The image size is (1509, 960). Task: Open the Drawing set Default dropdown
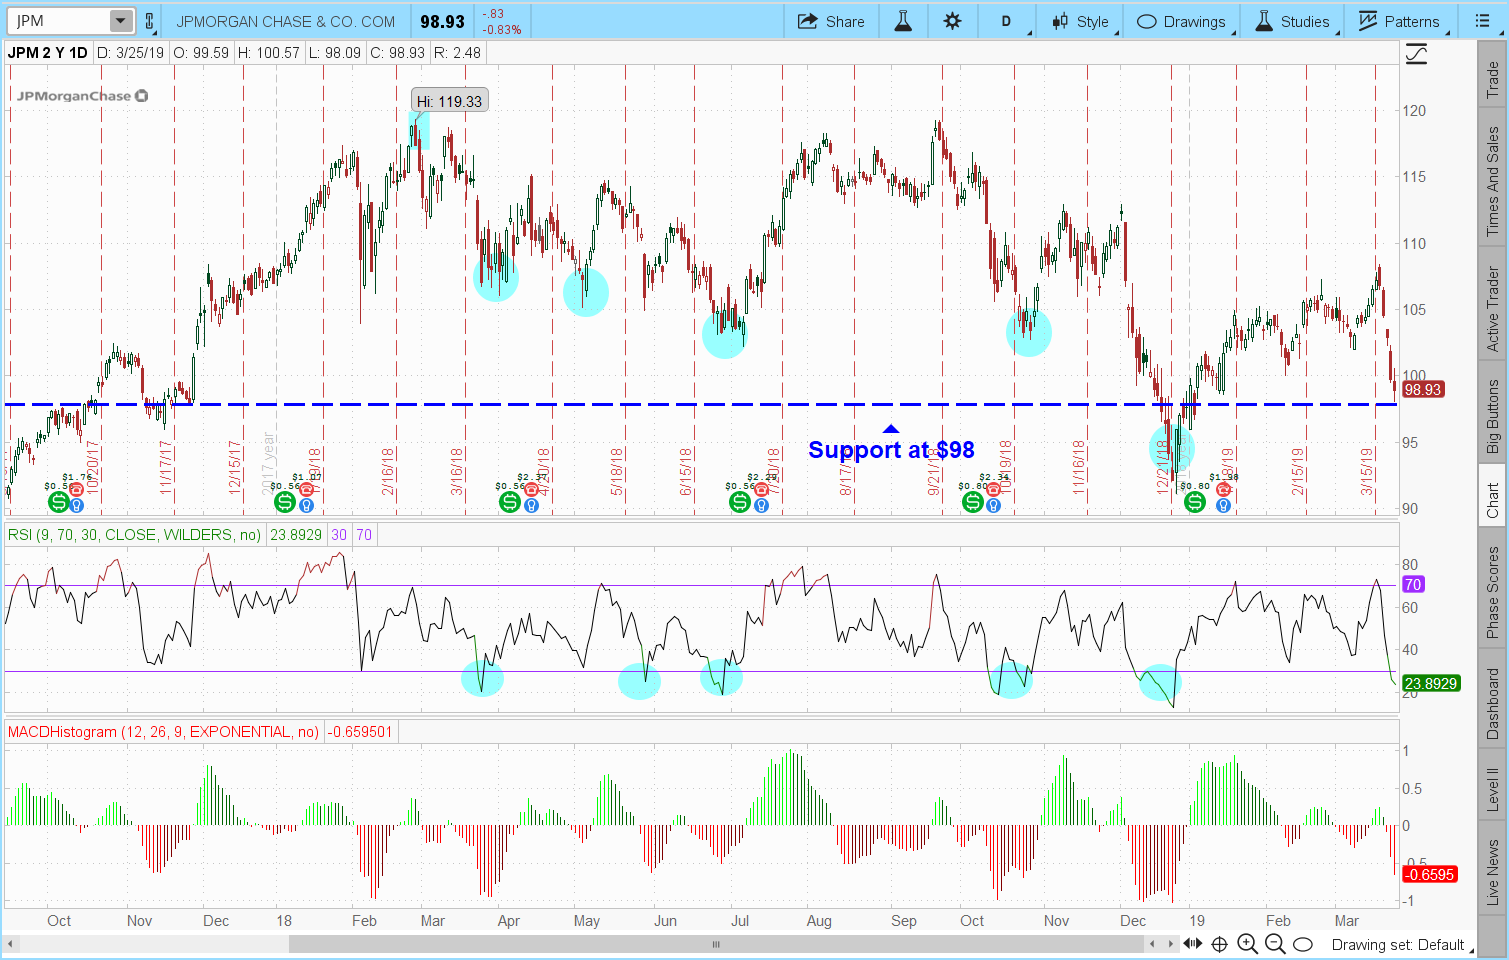pyautogui.click(x=1397, y=944)
